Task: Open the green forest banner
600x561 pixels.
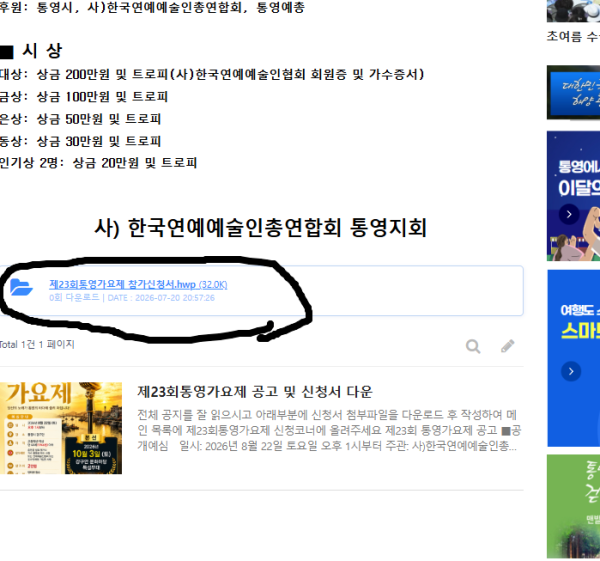Action: [573, 506]
